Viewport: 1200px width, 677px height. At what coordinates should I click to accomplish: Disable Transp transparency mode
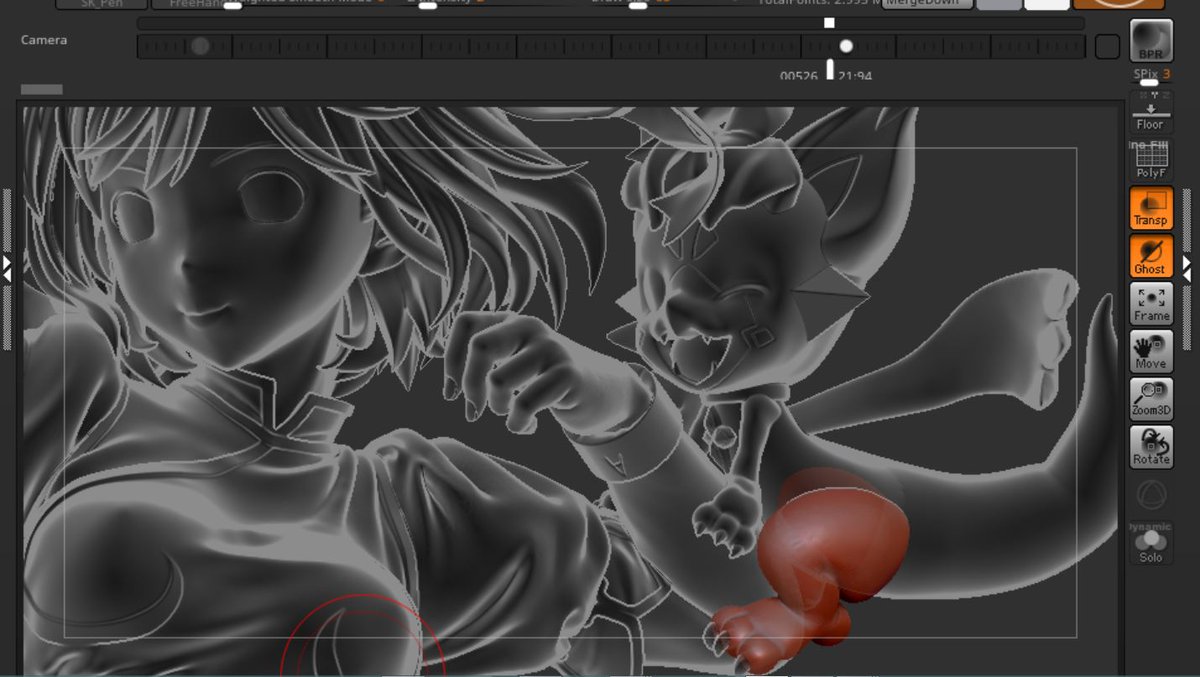pyautogui.click(x=1151, y=208)
